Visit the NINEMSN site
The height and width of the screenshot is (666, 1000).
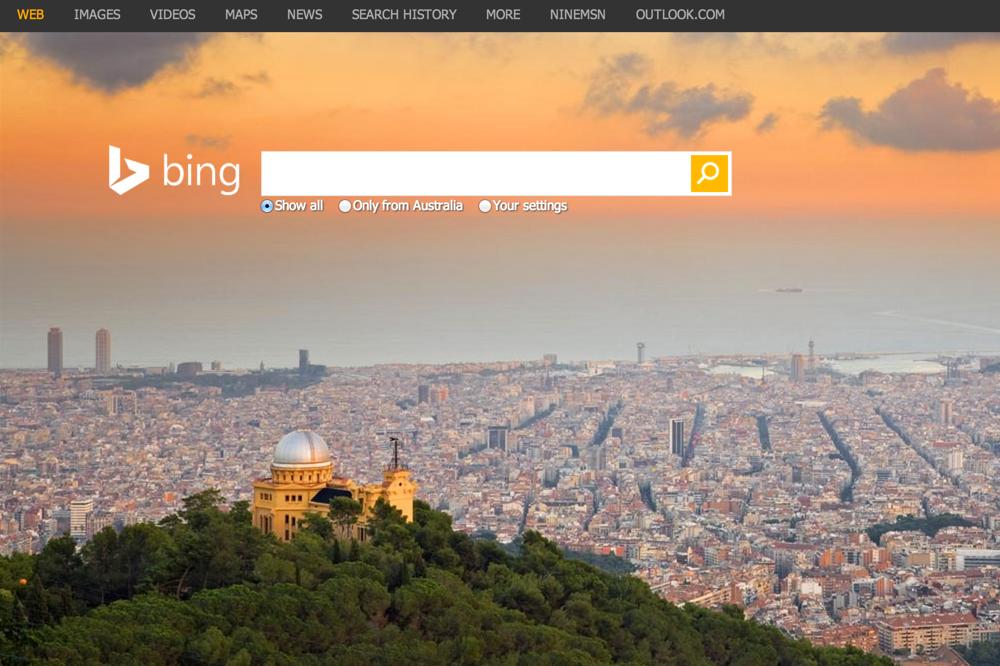(577, 15)
